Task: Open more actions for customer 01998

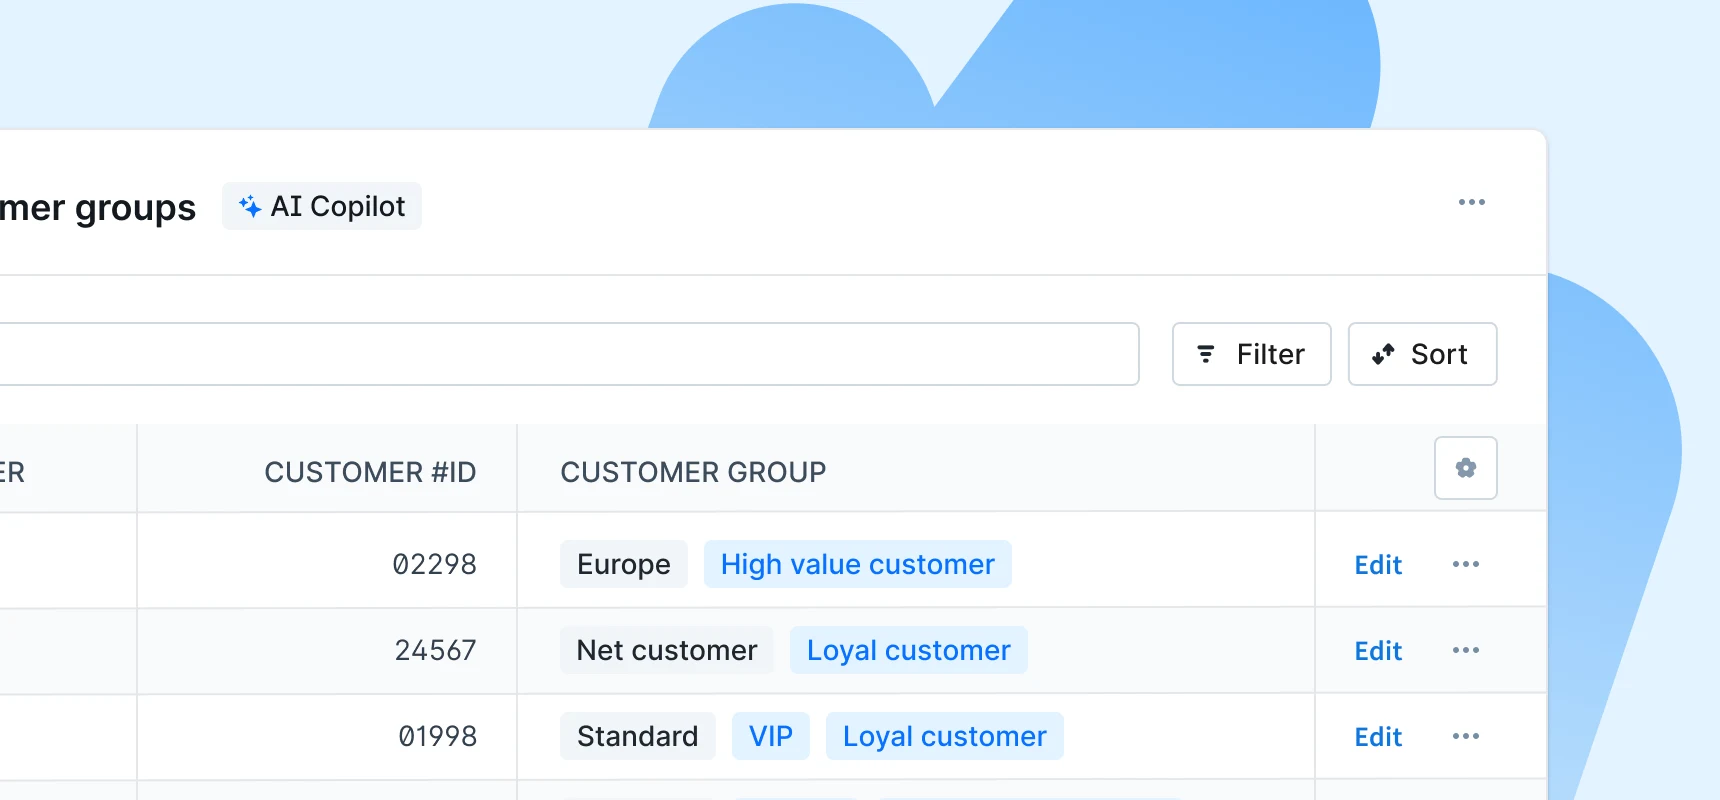Action: tap(1465, 736)
